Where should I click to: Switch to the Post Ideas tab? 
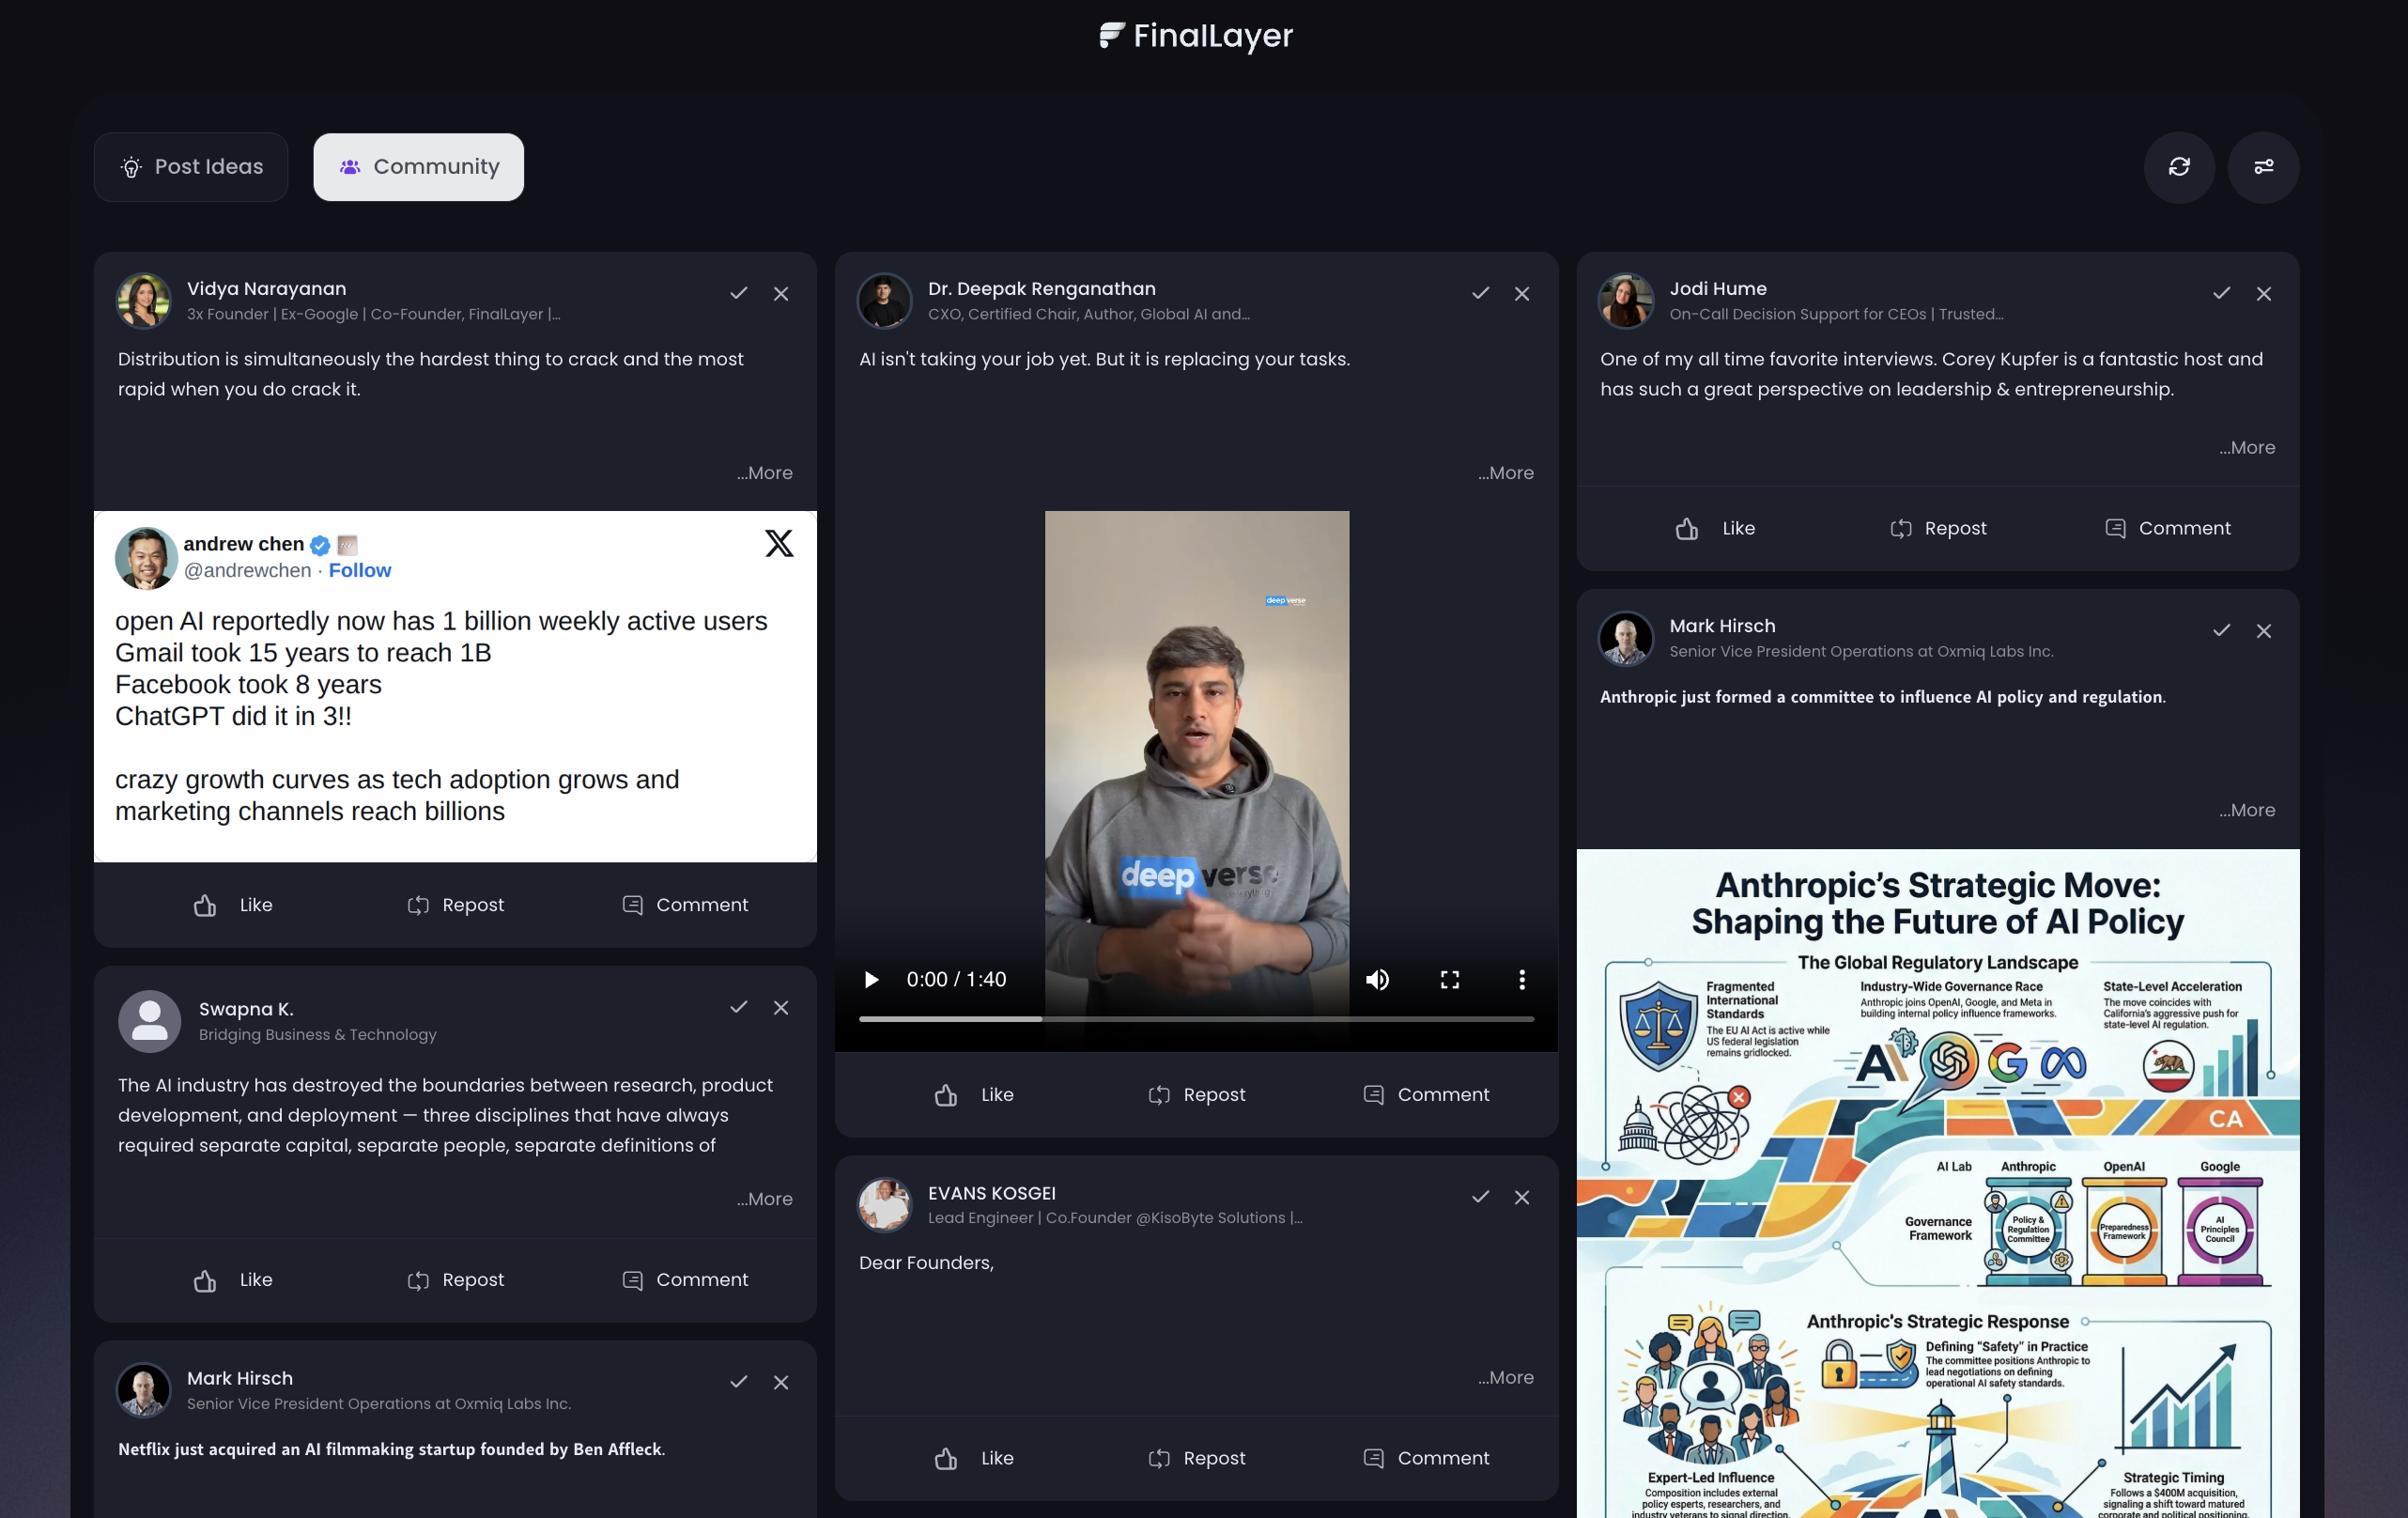[190, 166]
